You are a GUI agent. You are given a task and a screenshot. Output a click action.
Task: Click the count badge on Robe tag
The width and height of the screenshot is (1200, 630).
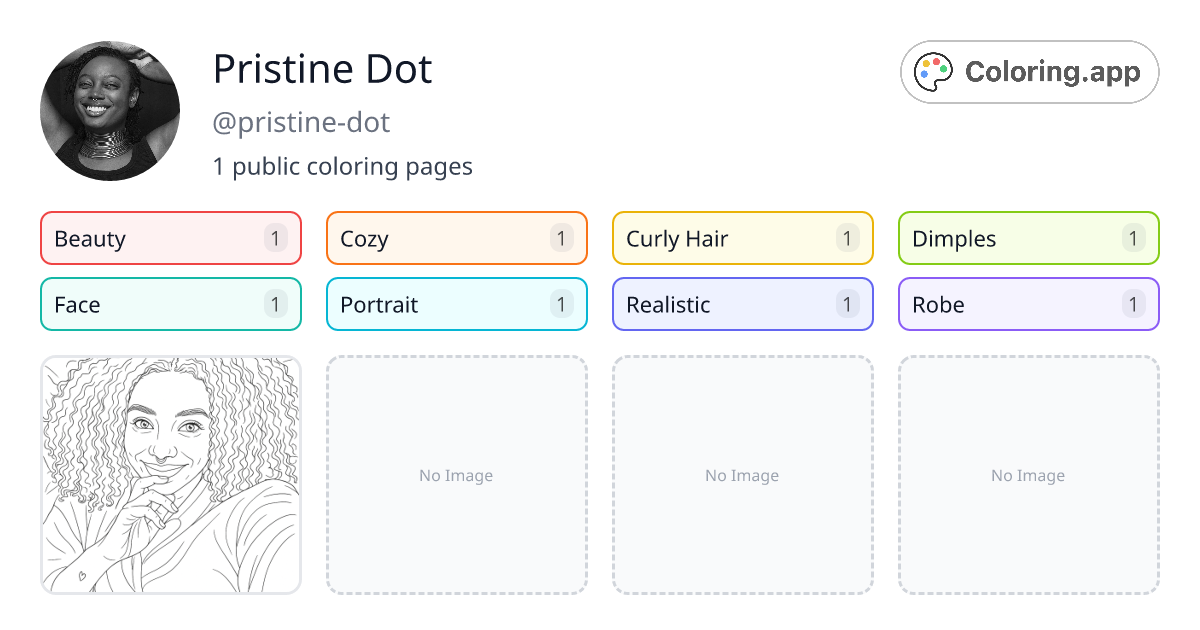click(x=1133, y=304)
